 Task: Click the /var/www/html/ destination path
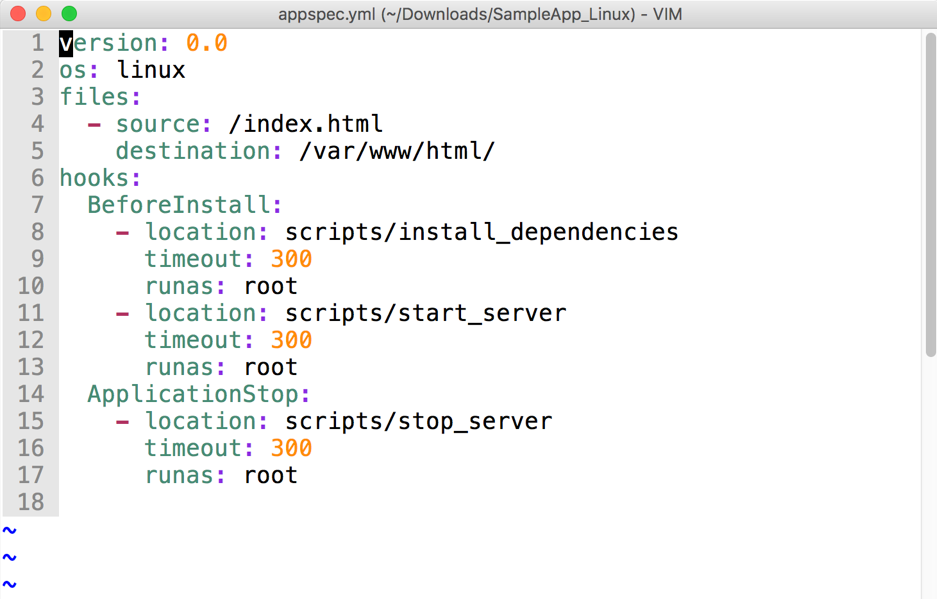pos(397,151)
